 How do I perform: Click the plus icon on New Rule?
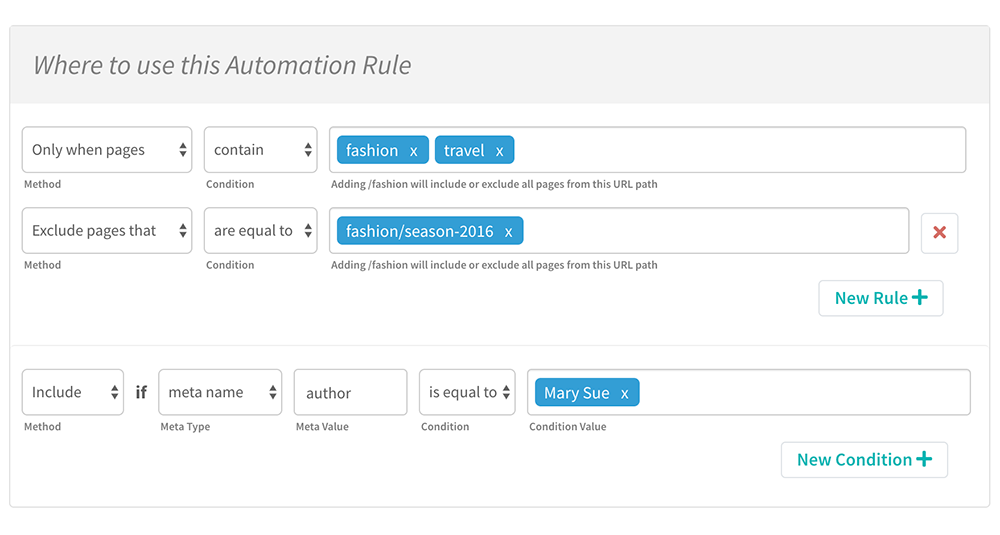click(x=919, y=298)
